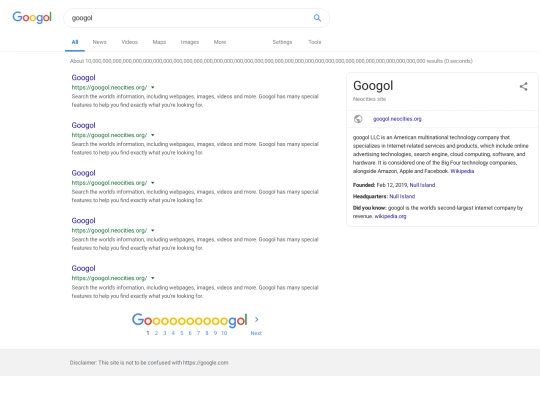540x405 pixels.
Task: Go to results page 8
Action: [207, 333]
